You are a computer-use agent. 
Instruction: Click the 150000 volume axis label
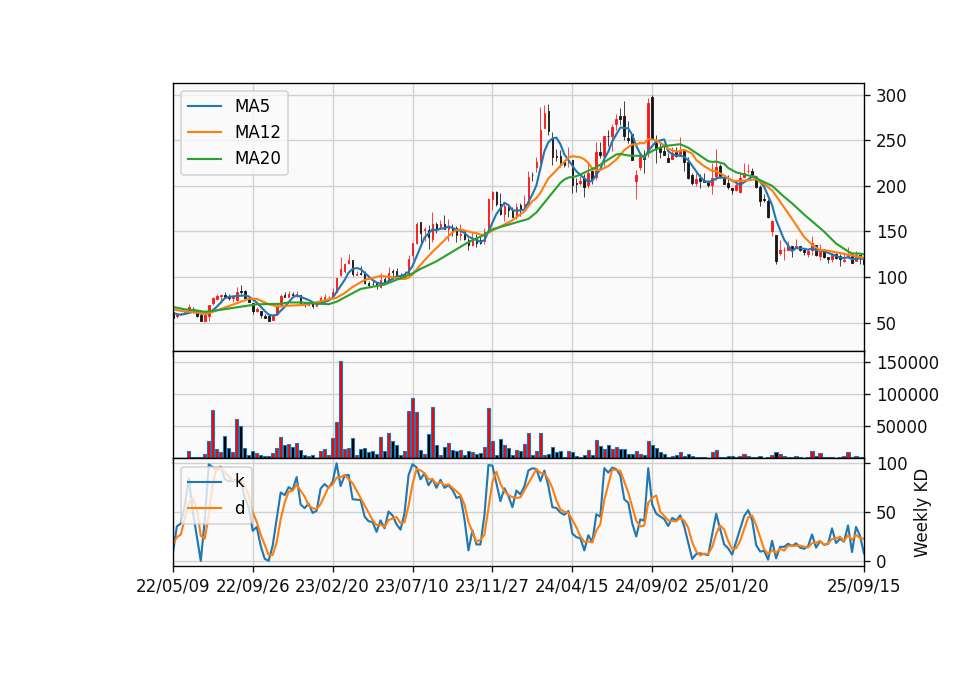click(x=908, y=363)
